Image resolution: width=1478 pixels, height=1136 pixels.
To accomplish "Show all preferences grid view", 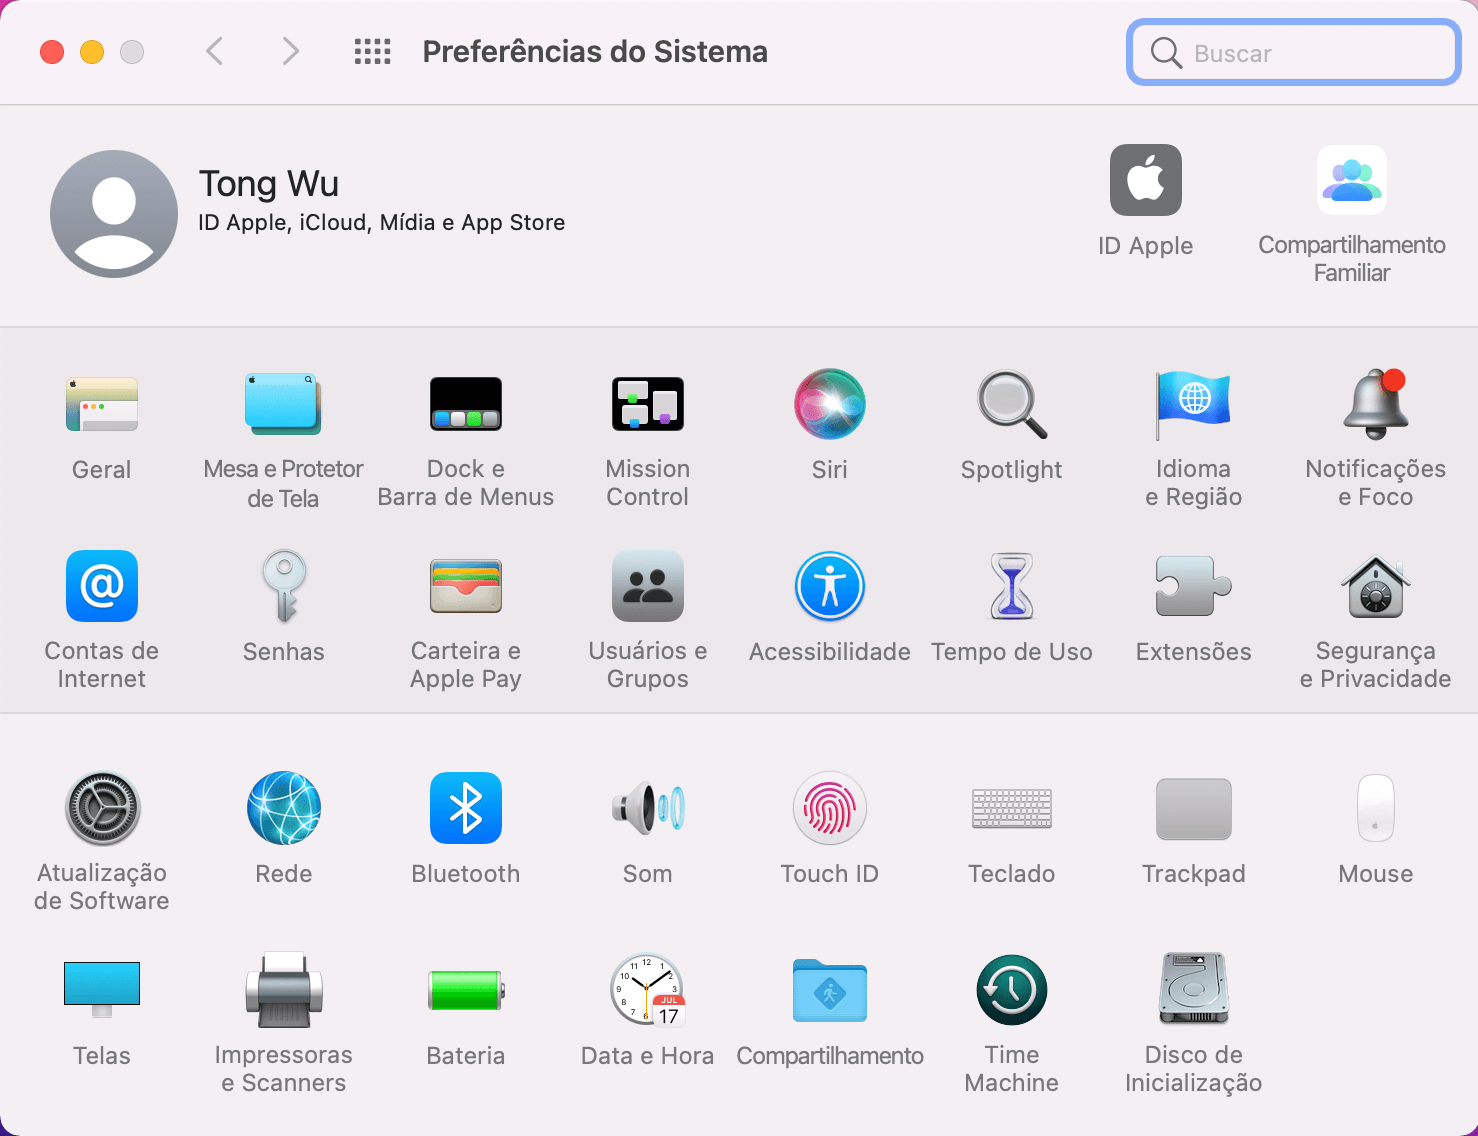I will 372,52.
